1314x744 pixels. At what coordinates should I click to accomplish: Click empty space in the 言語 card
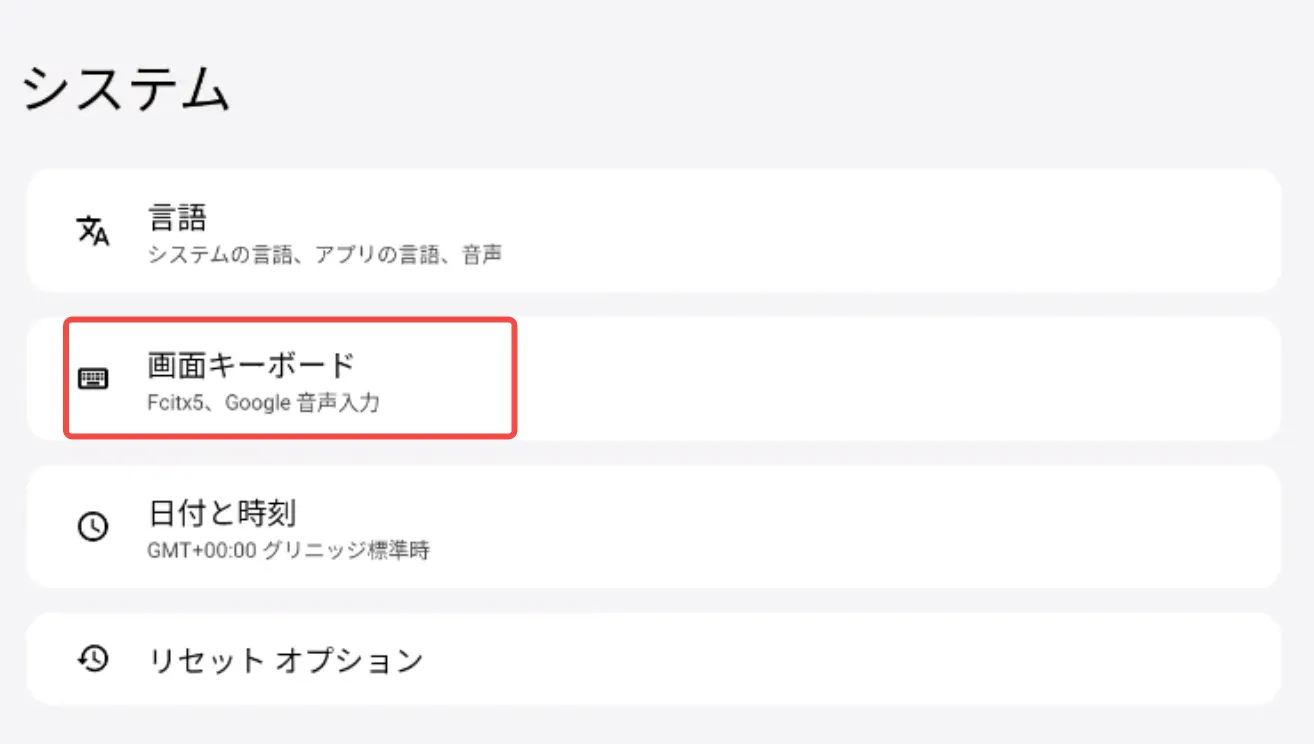(x=900, y=231)
